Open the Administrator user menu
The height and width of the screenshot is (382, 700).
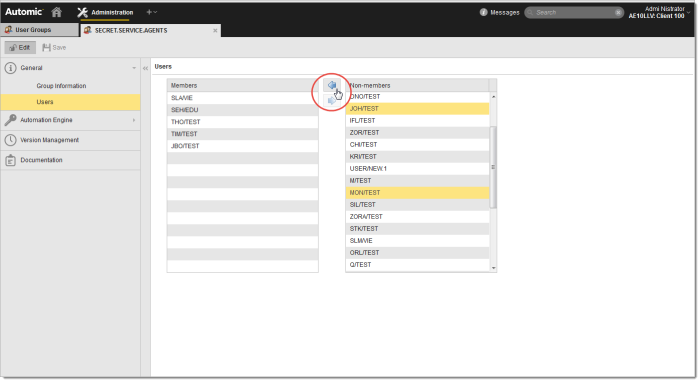point(659,12)
